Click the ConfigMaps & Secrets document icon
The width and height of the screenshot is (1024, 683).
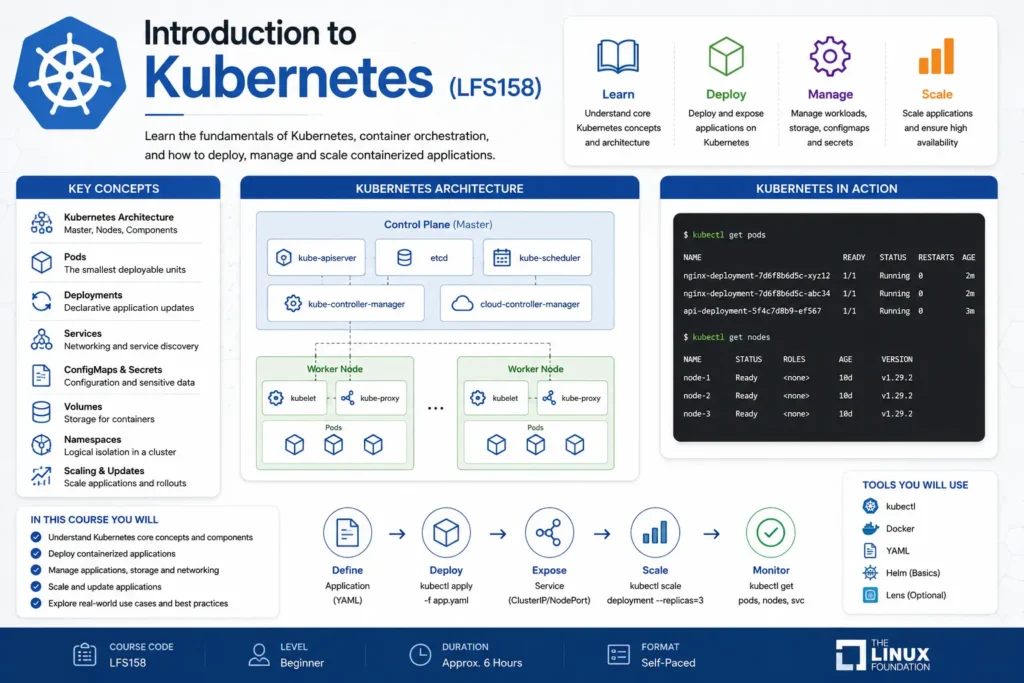41,375
